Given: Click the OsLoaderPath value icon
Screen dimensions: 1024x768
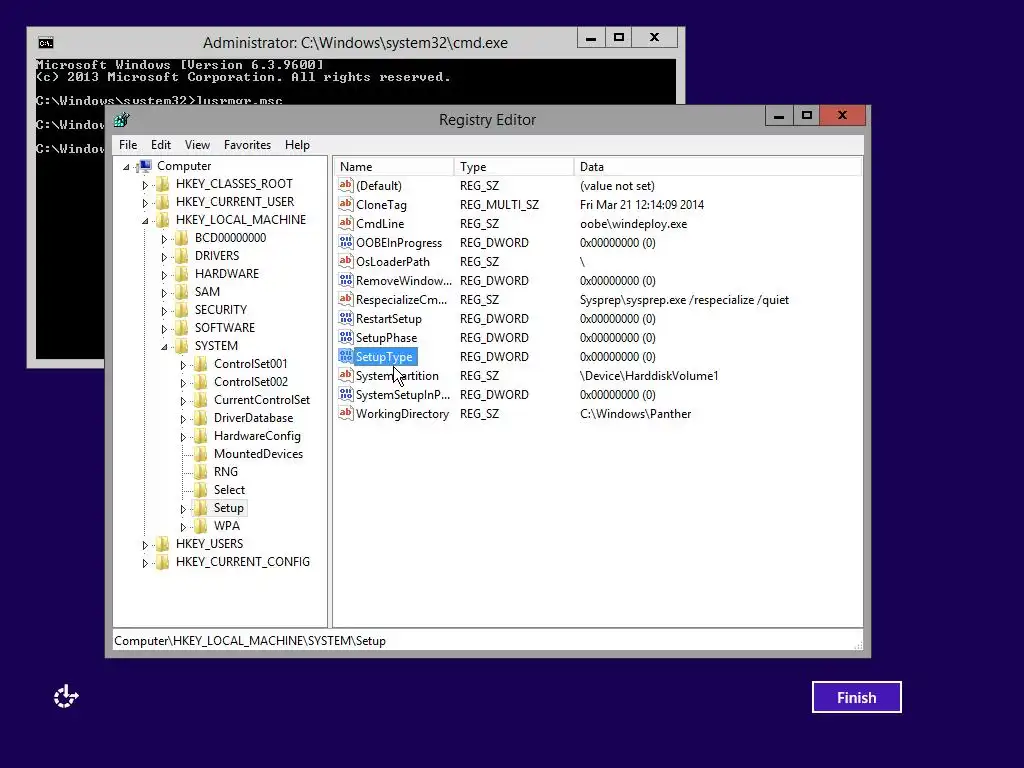Looking at the screenshot, I should pyautogui.click(x=345, y=261).
